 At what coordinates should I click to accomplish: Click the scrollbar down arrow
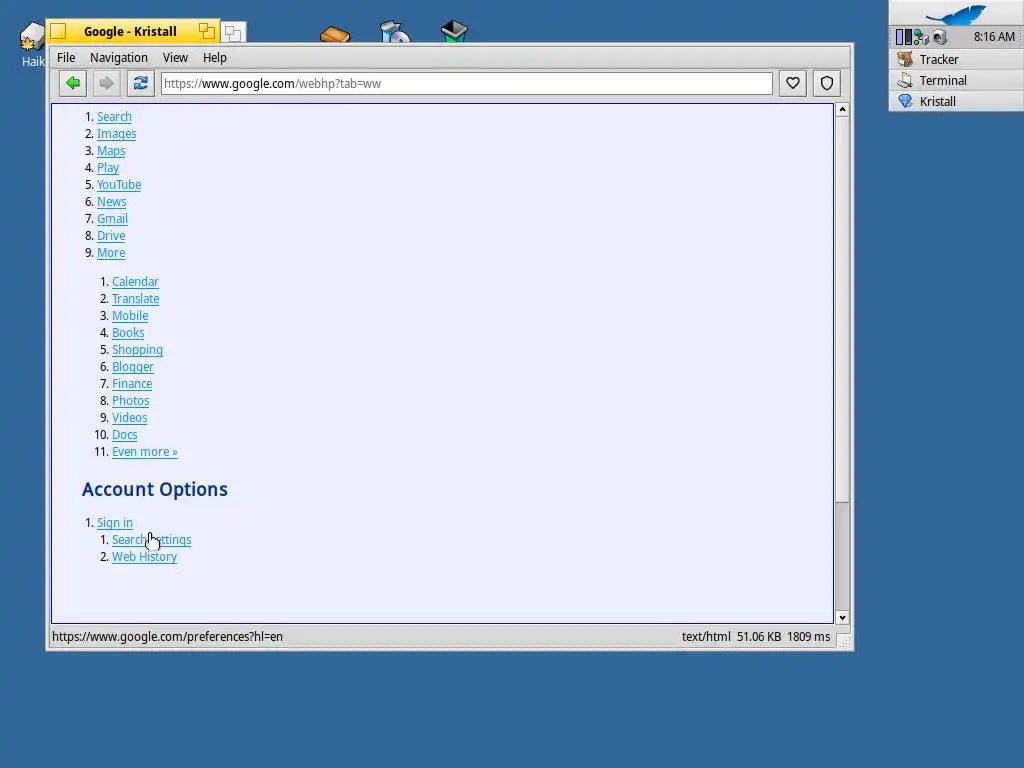pos(842,618)
